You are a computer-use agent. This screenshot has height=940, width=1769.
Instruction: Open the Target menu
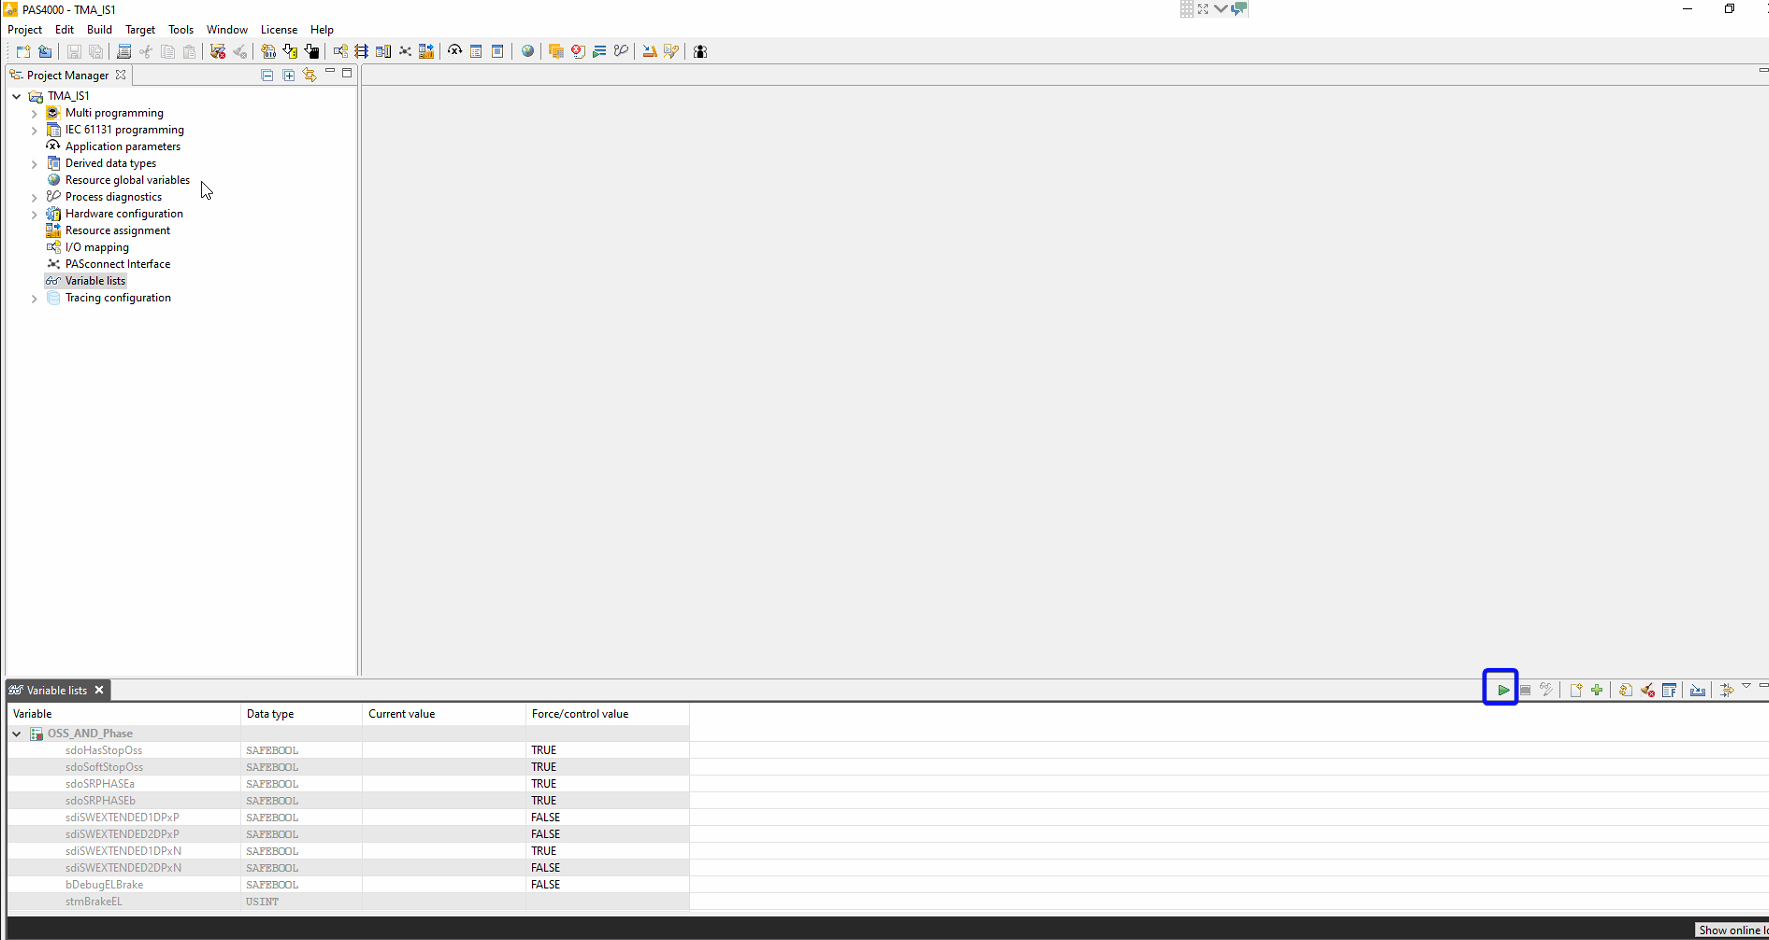tap(140, 30)
